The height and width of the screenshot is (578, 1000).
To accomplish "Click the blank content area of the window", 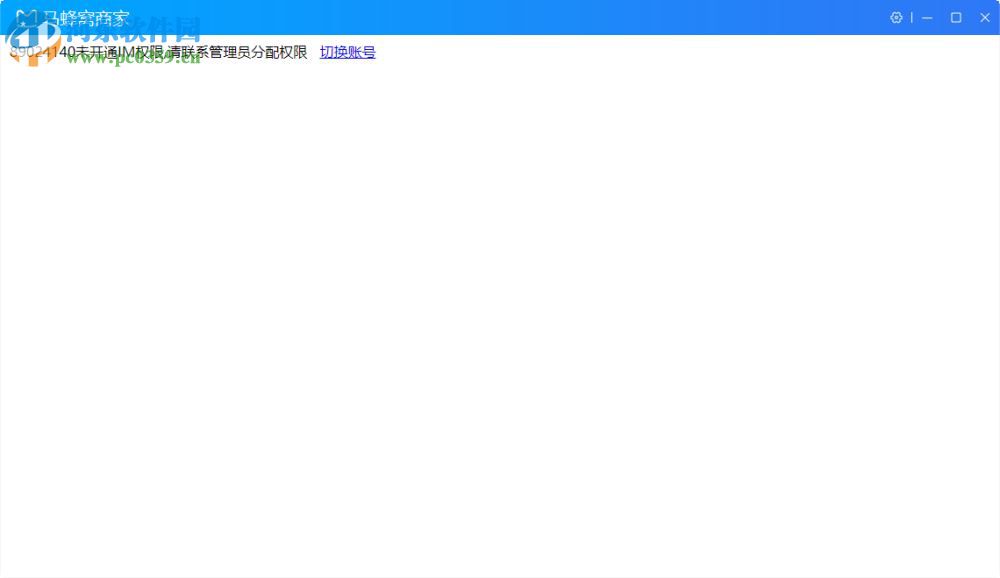I will 500,300.
